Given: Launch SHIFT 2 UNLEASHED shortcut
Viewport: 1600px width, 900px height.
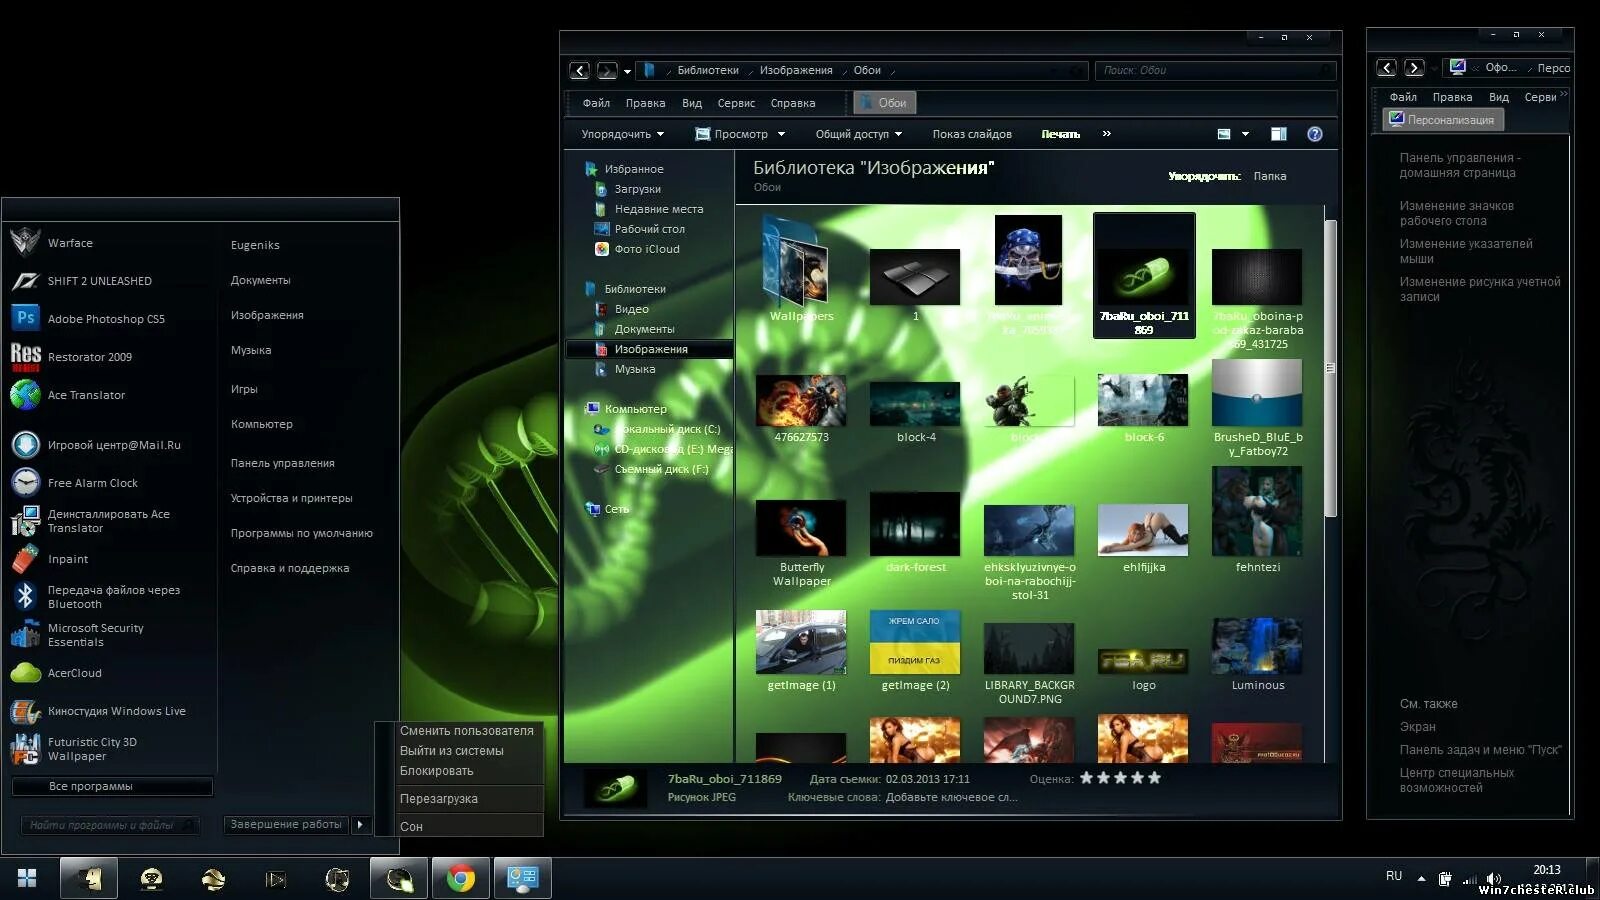Looking at the screenshot, I should (x=82, y=281).
